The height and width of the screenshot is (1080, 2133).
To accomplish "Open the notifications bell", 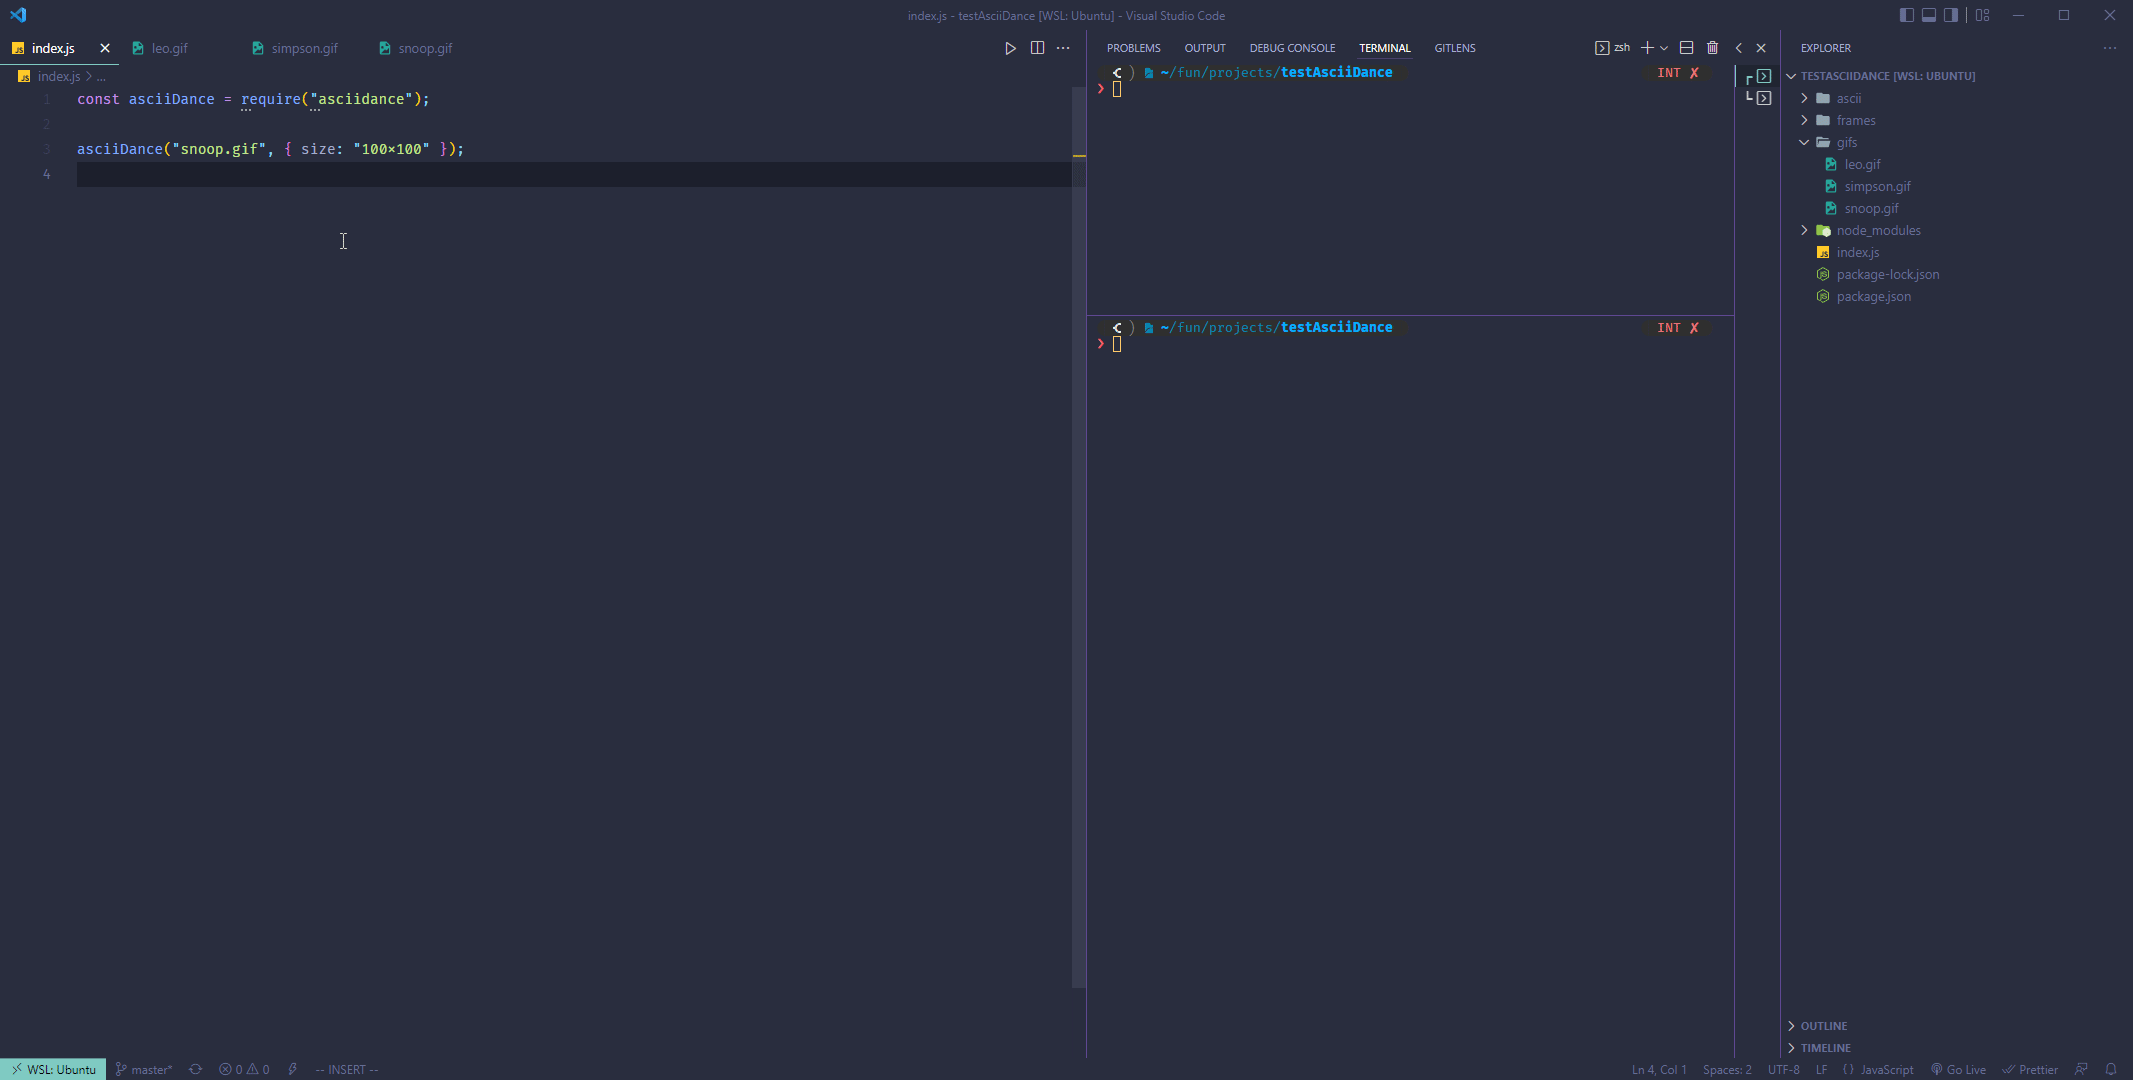I will point(2110,1069).
